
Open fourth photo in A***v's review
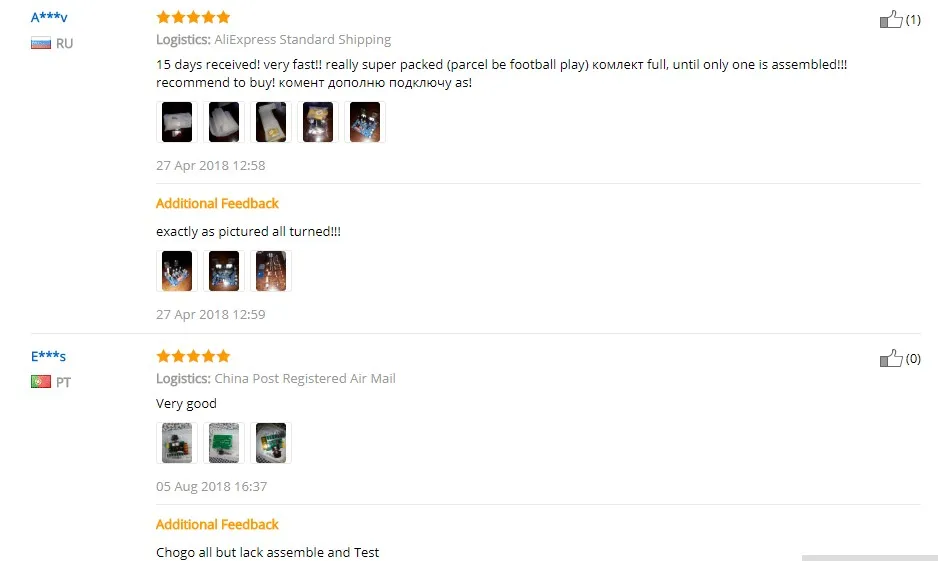(318, 122)
